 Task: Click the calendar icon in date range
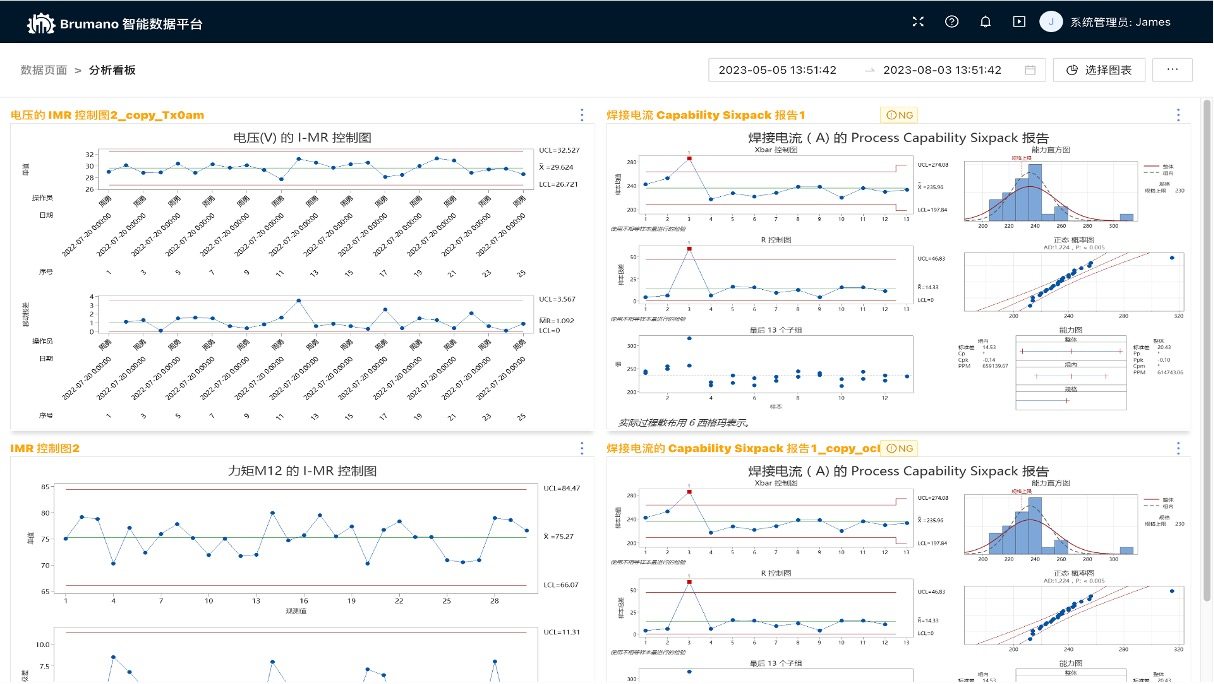point(1030,70)
